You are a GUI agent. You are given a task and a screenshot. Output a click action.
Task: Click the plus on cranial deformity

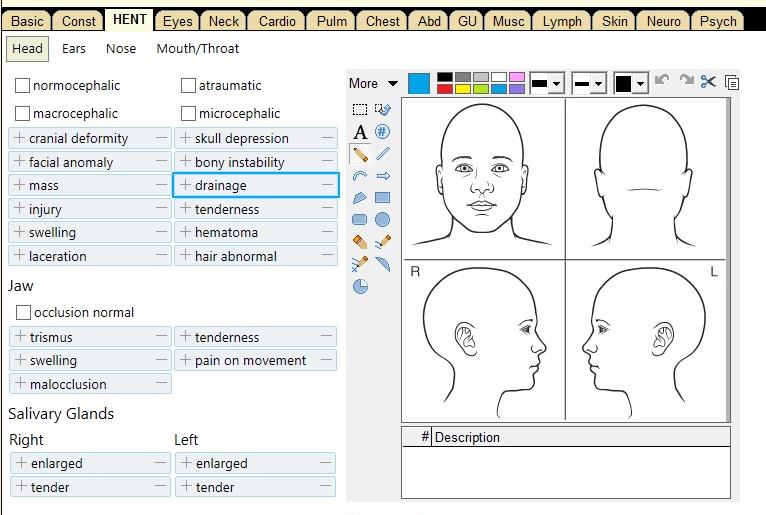[18, 138]
